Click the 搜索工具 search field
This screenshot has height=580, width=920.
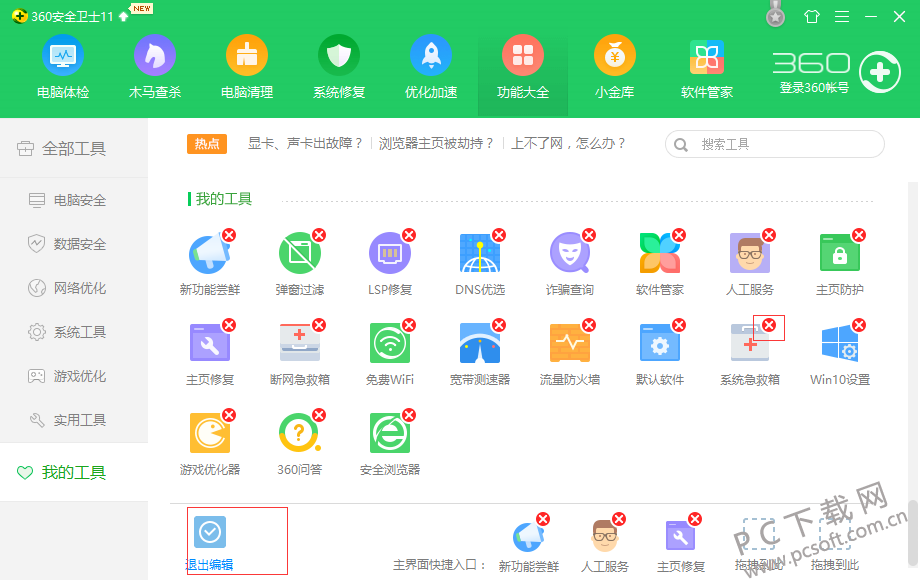774,144
